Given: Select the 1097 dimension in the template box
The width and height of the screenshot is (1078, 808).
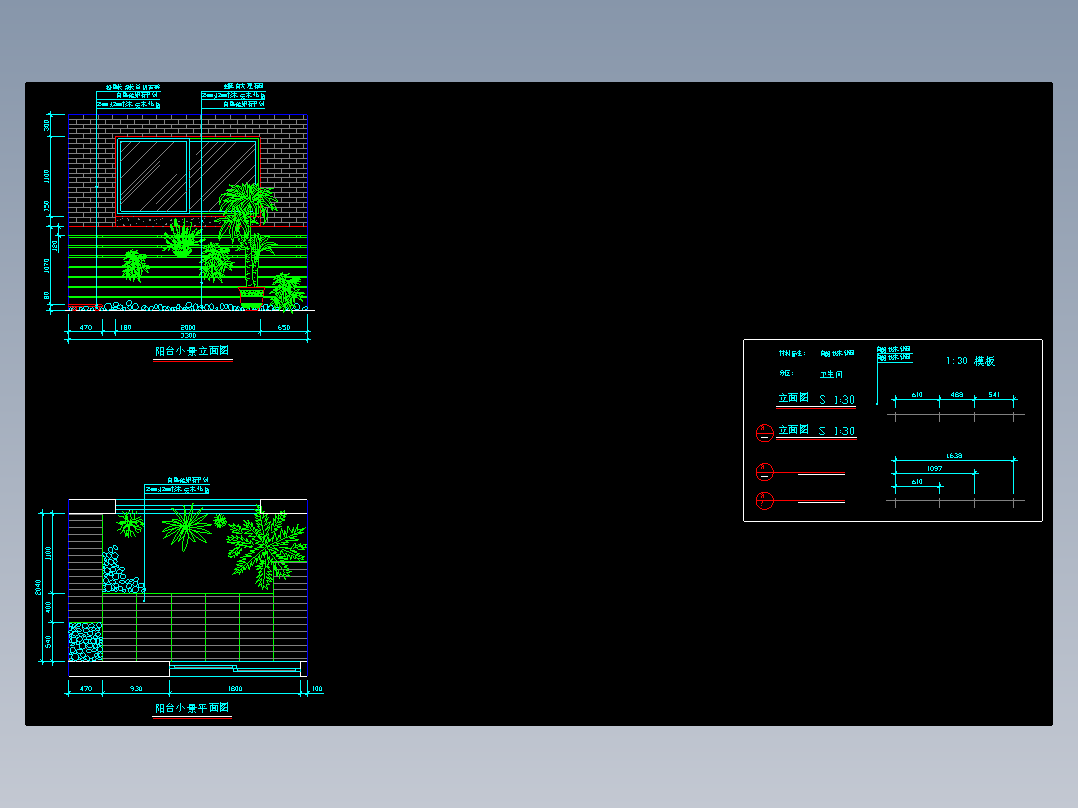Looking at the screenshot, I should [x=934, y=469].
